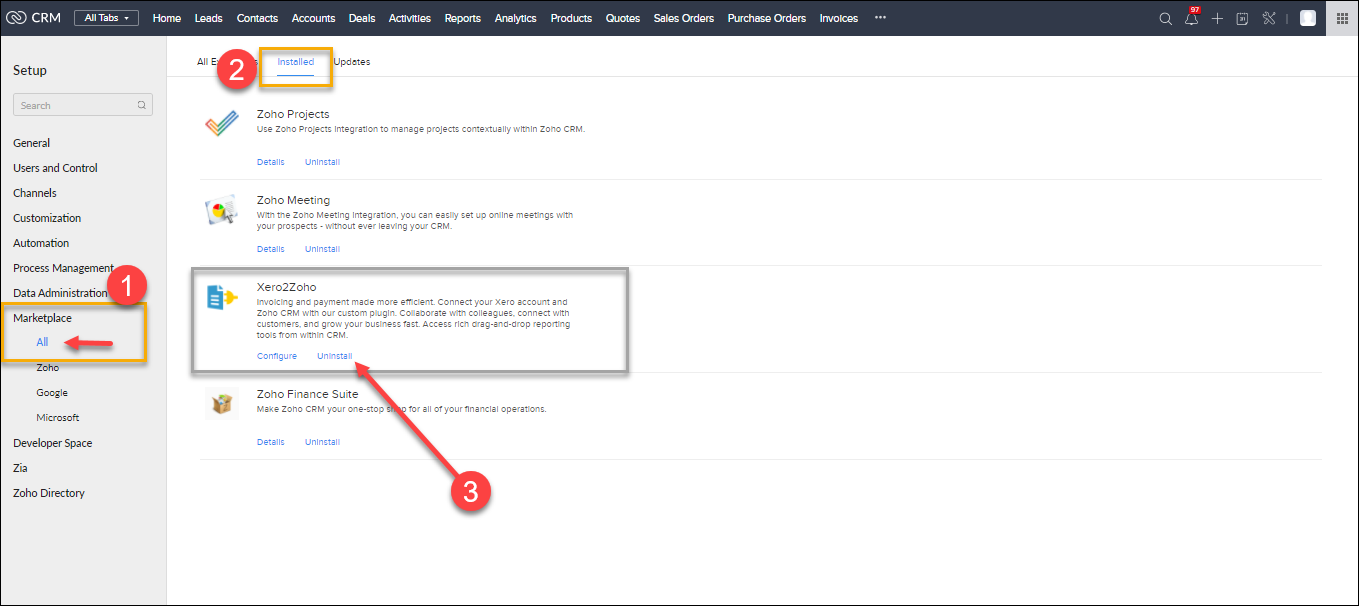Open Details for Zoho Projects
This screenshot has height=606, width=1359.
(x=271, y=162)
